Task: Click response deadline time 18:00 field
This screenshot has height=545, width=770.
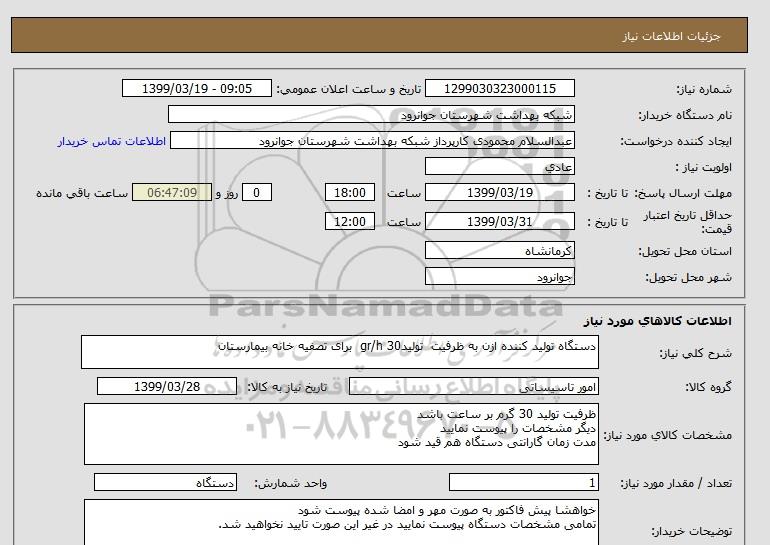Action: tap(350, 192)
